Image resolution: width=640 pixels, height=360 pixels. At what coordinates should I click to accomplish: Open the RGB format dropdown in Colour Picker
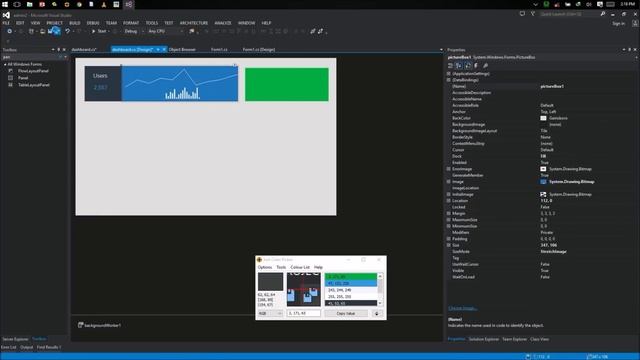(x=270, y=313)
